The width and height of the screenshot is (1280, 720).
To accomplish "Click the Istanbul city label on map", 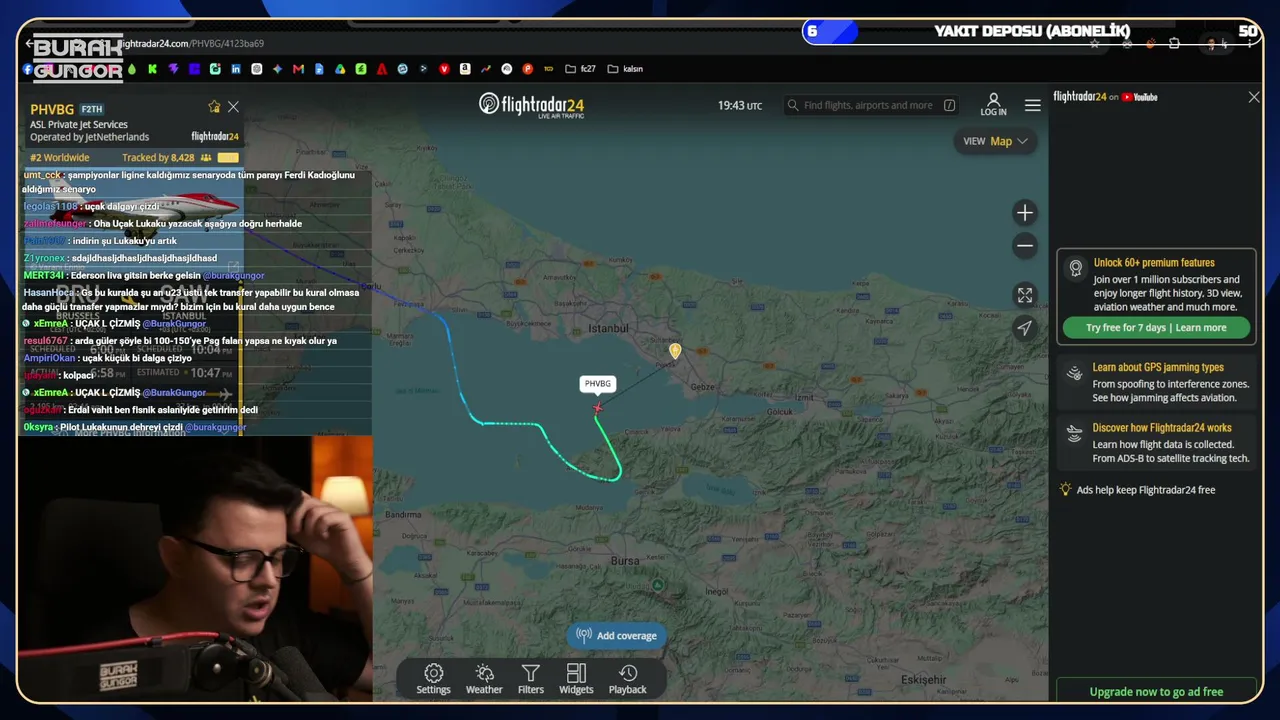I will coord(608,328).
